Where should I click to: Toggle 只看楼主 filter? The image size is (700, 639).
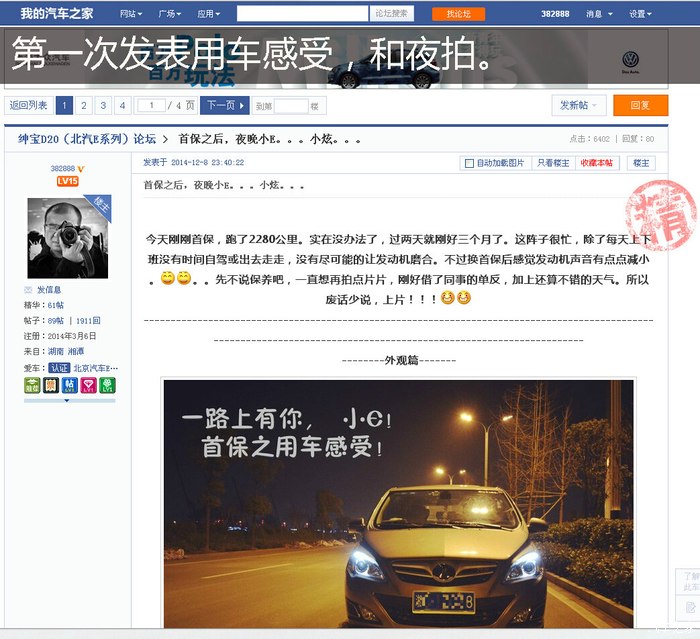[553, 163]
